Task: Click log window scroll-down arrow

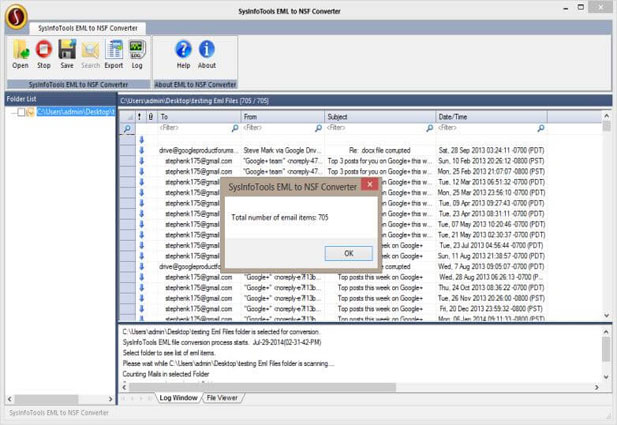Action: 606,377
